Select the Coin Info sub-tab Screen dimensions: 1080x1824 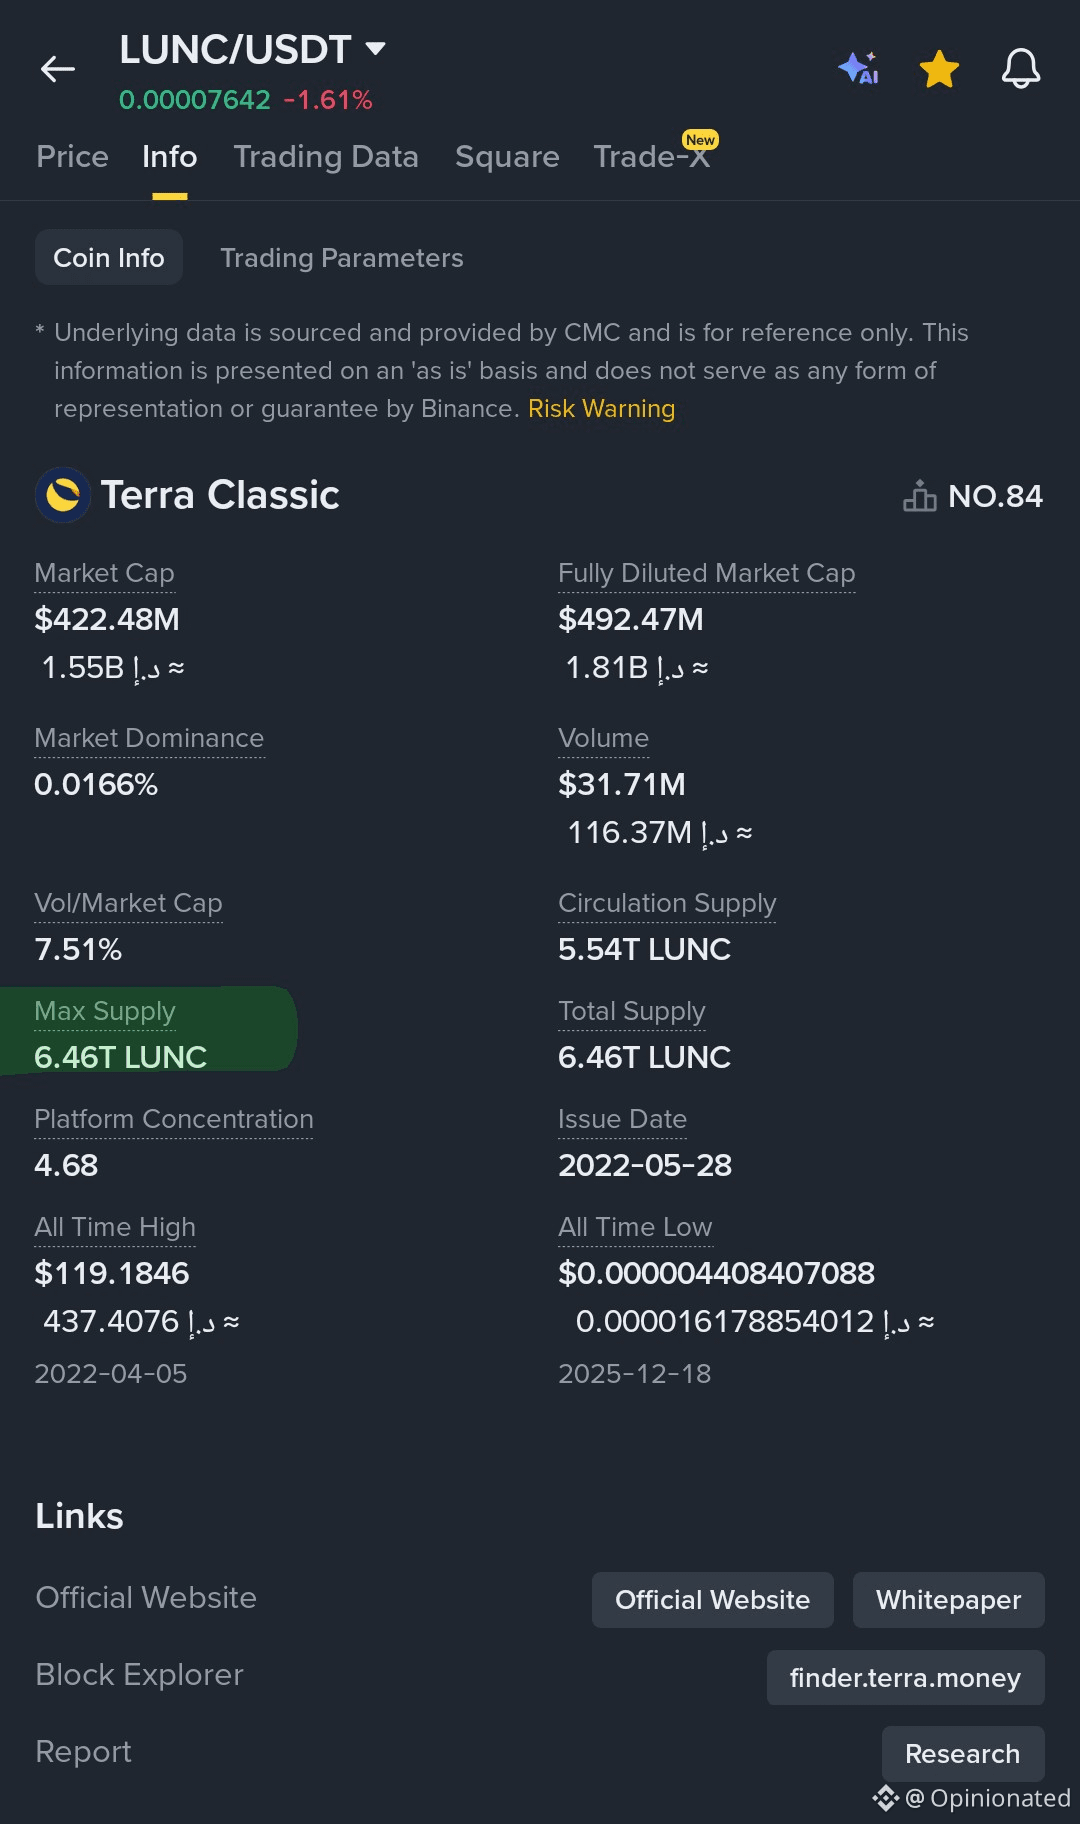click(x=109, y=258)
